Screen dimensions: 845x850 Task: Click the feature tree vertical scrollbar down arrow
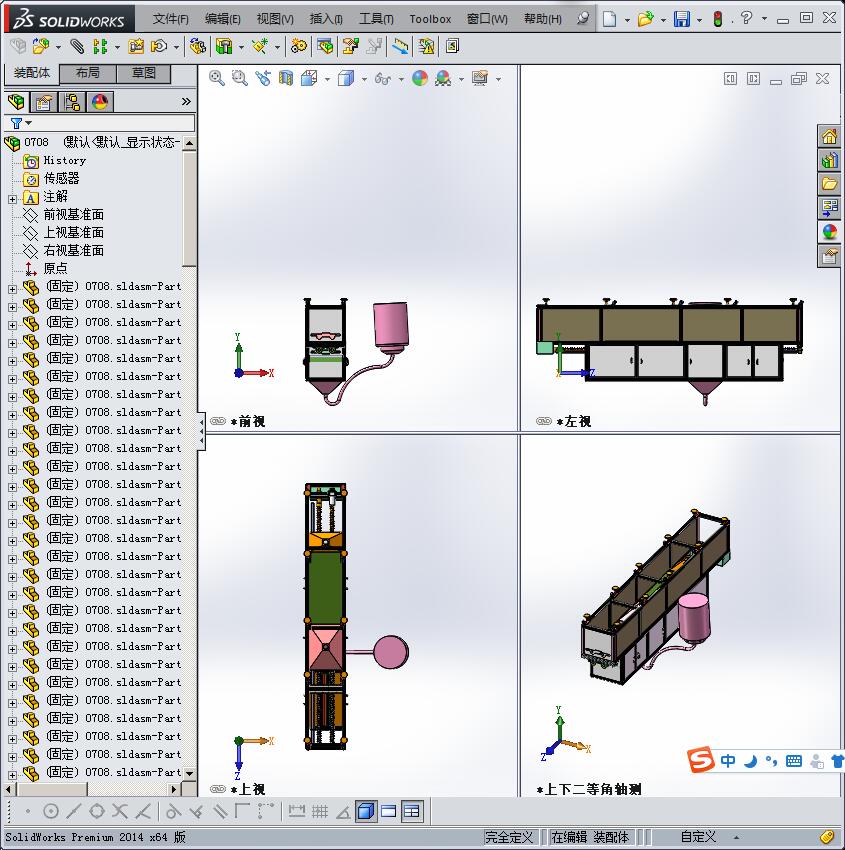pyautogui.click(x=189, y=774)
